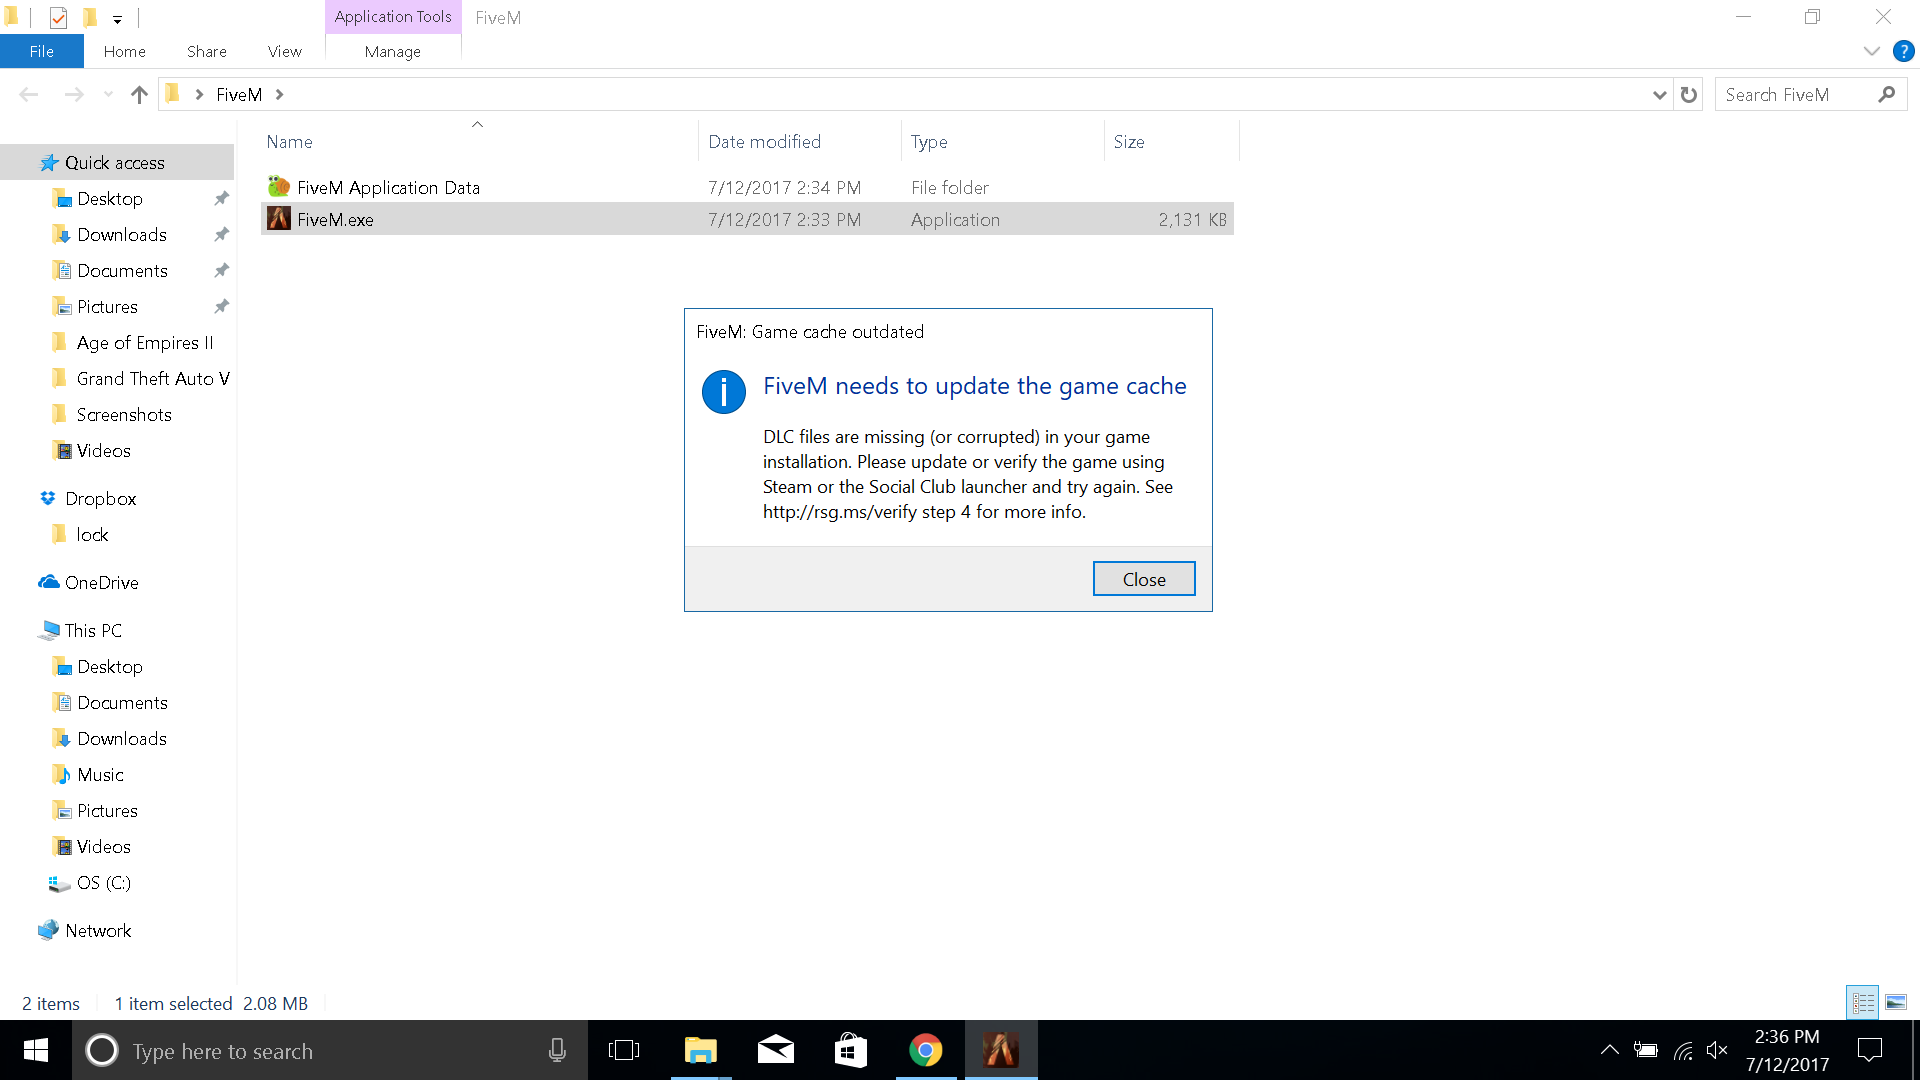This screenshot has width=1920, height=1080.
Task: Select the FiveM Application Data folder
Action: pyautogui.click(x=747, y=187)
